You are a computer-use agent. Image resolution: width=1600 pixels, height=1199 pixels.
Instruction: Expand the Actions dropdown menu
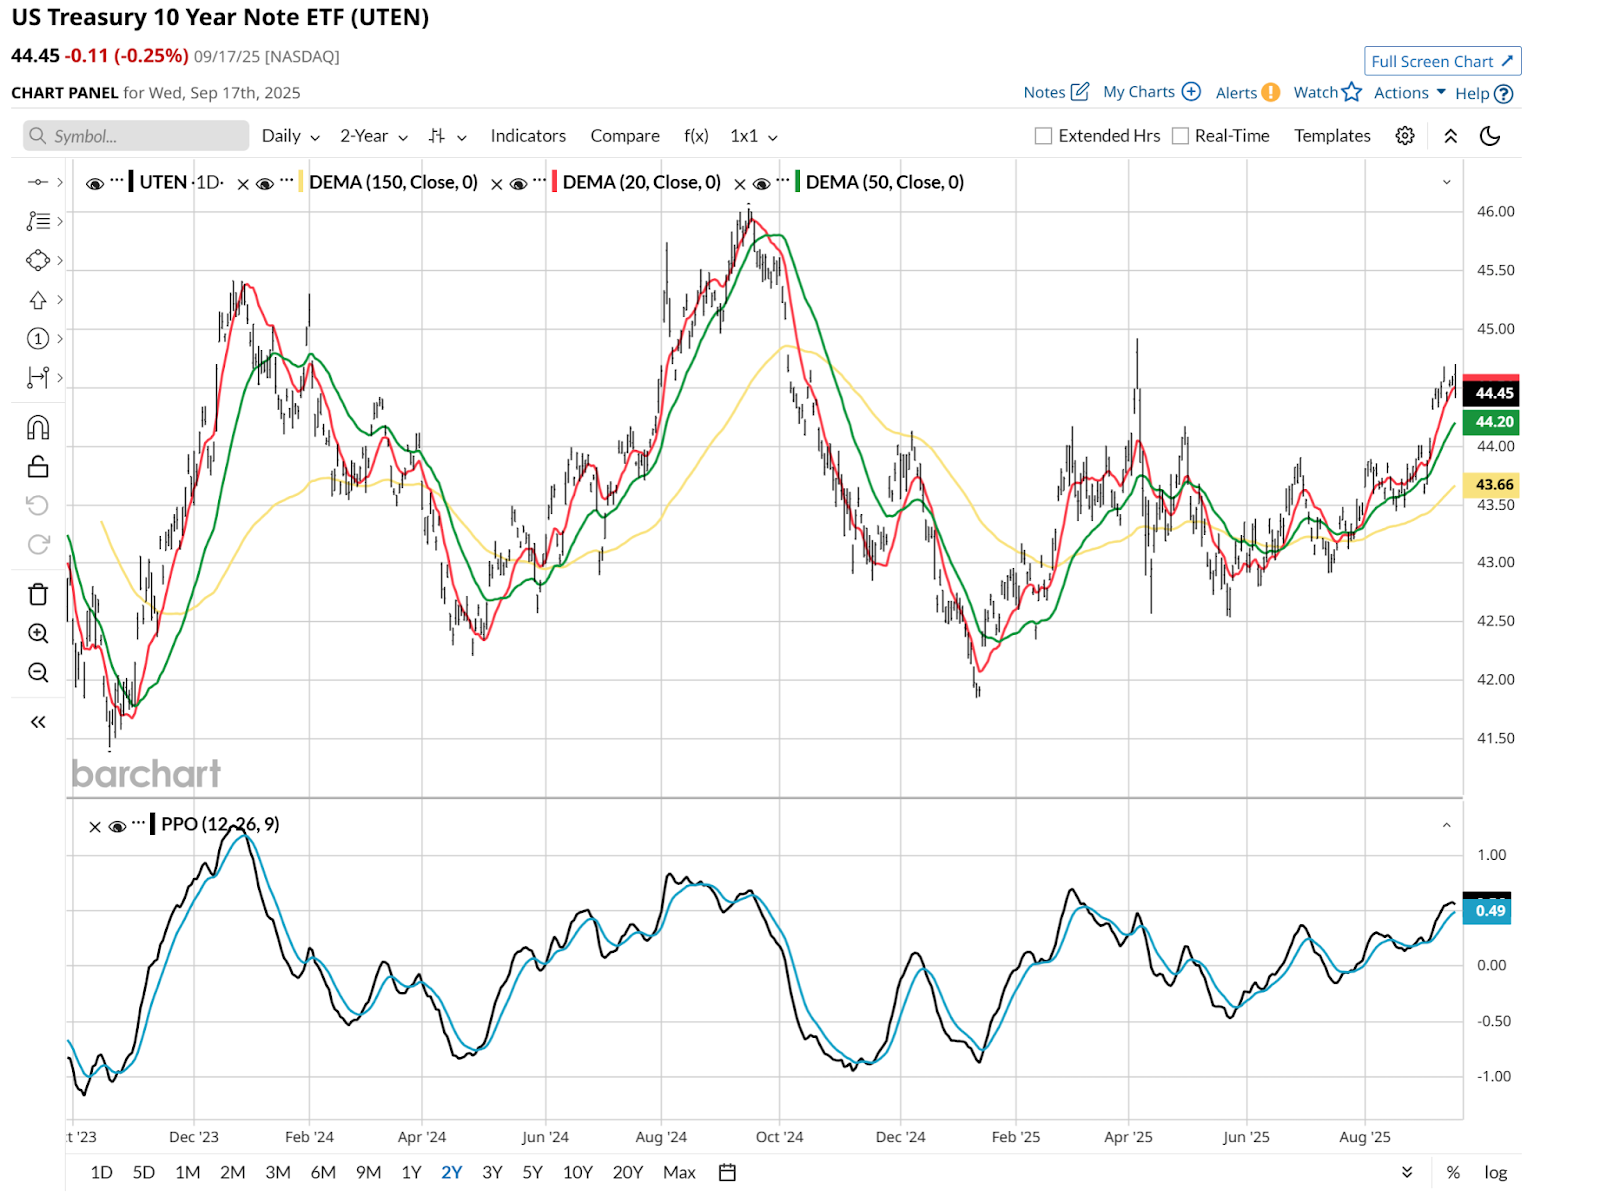tap(1409, 92)
